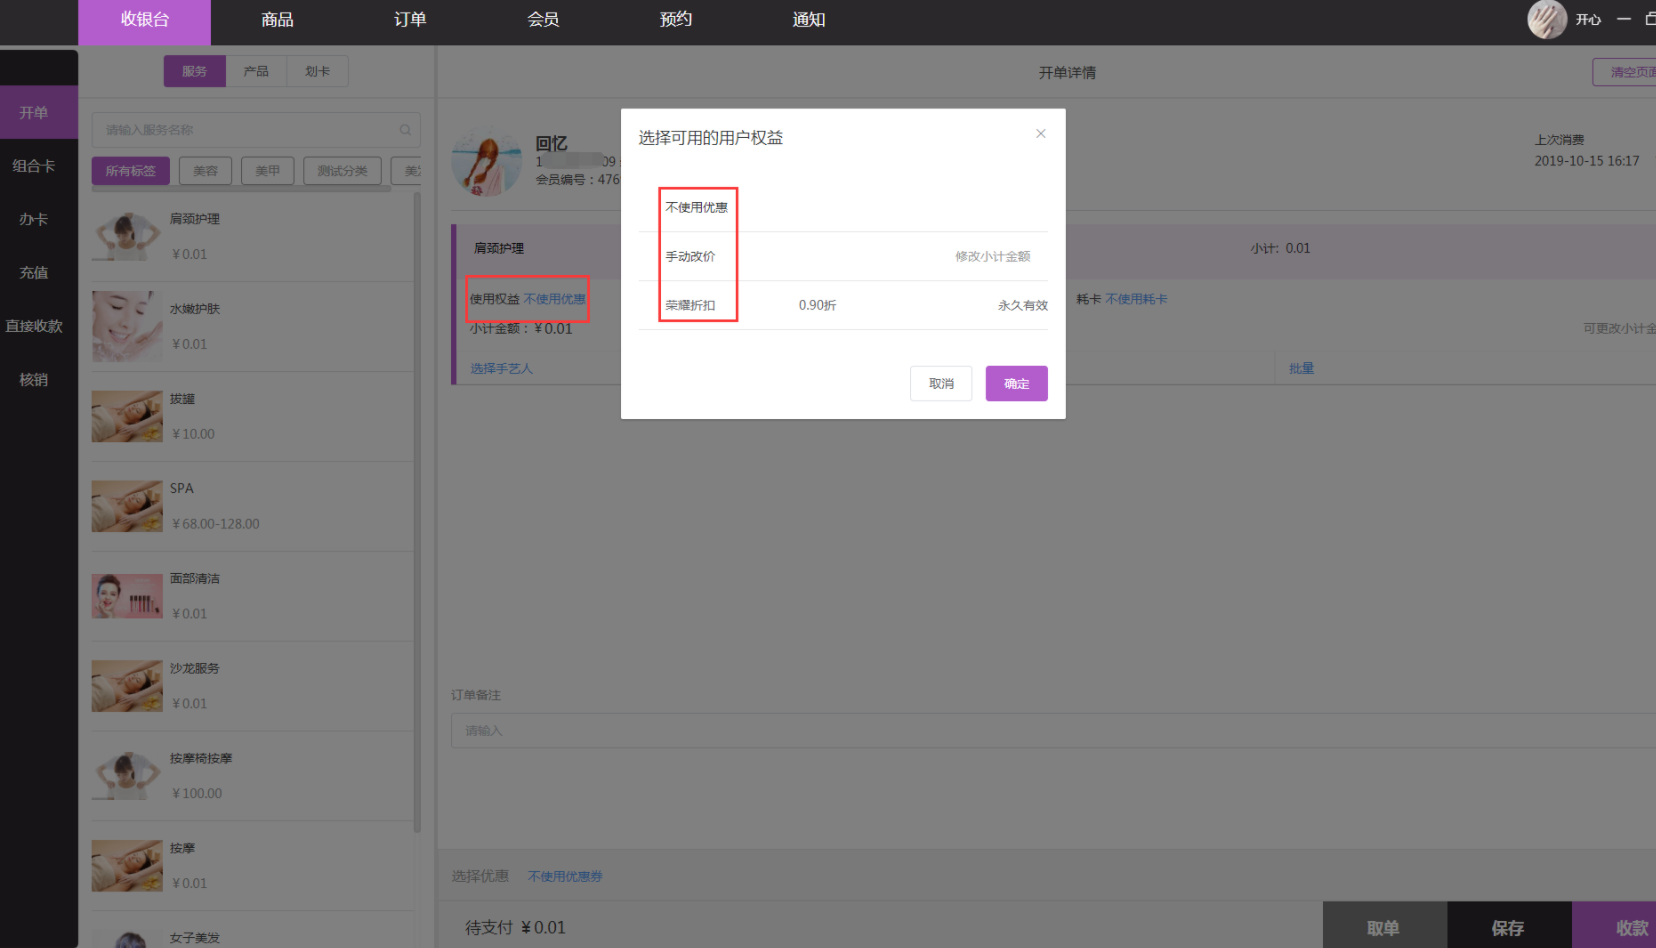Filter by 测试分类 tag
The height and width of the screenshot is (948, 1656).
tap(343, 171)
